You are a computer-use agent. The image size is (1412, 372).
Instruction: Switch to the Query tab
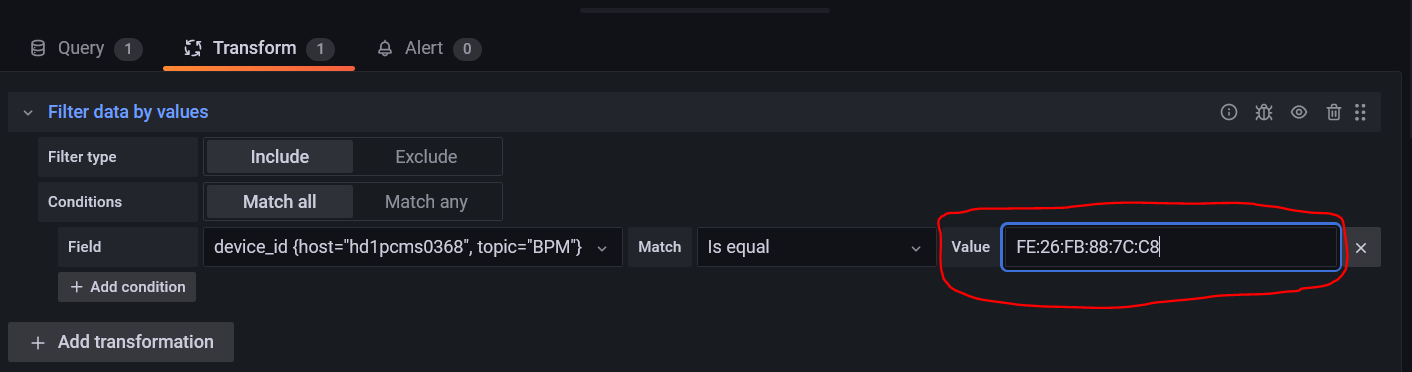[86, 48]
